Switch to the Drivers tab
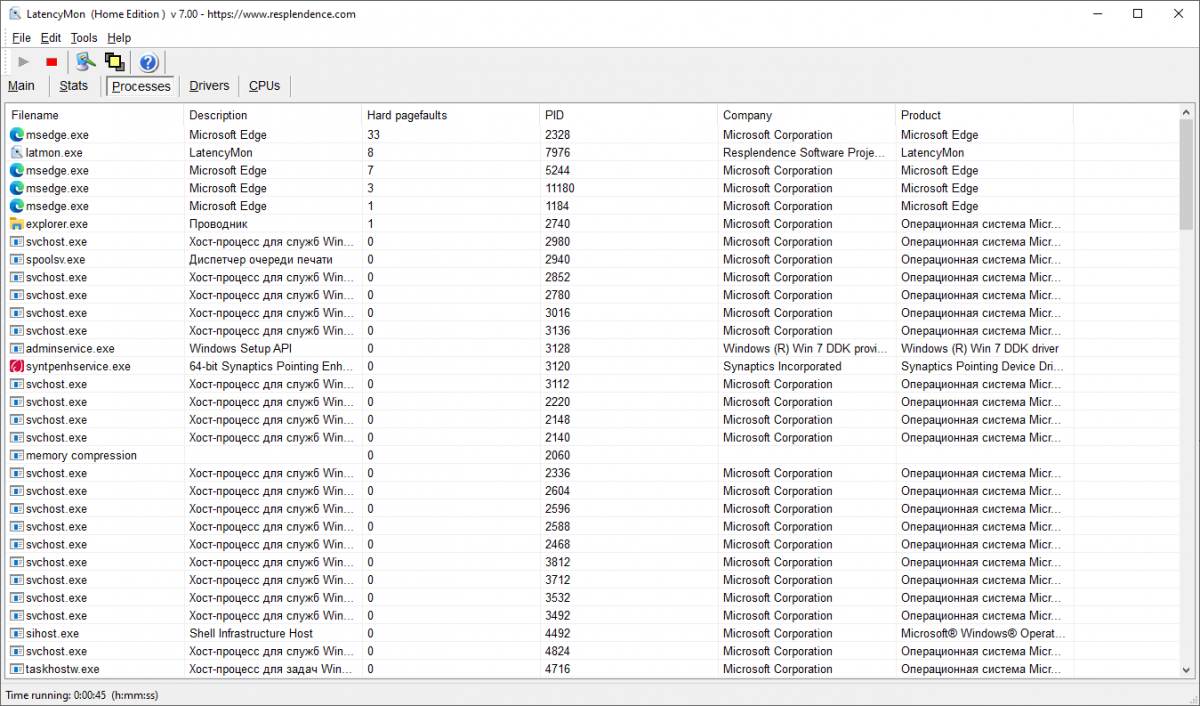 (x=209, y=86)
